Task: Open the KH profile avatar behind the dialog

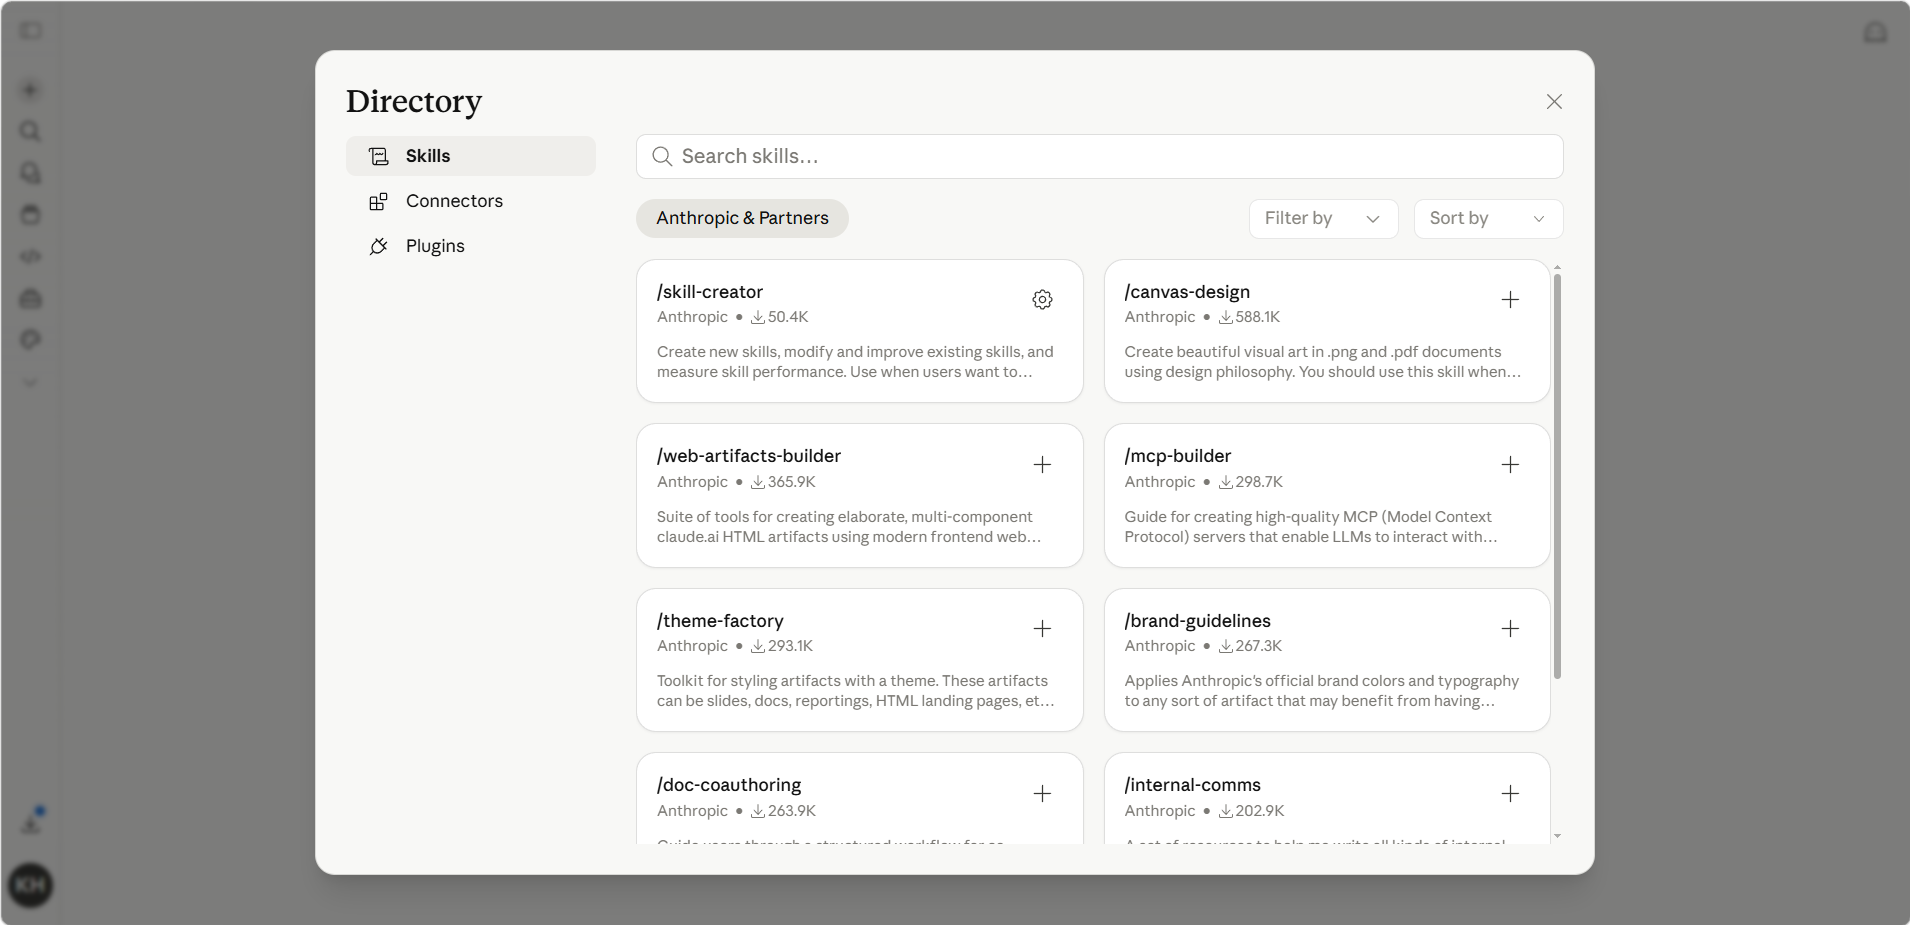Action: [31, 885]
